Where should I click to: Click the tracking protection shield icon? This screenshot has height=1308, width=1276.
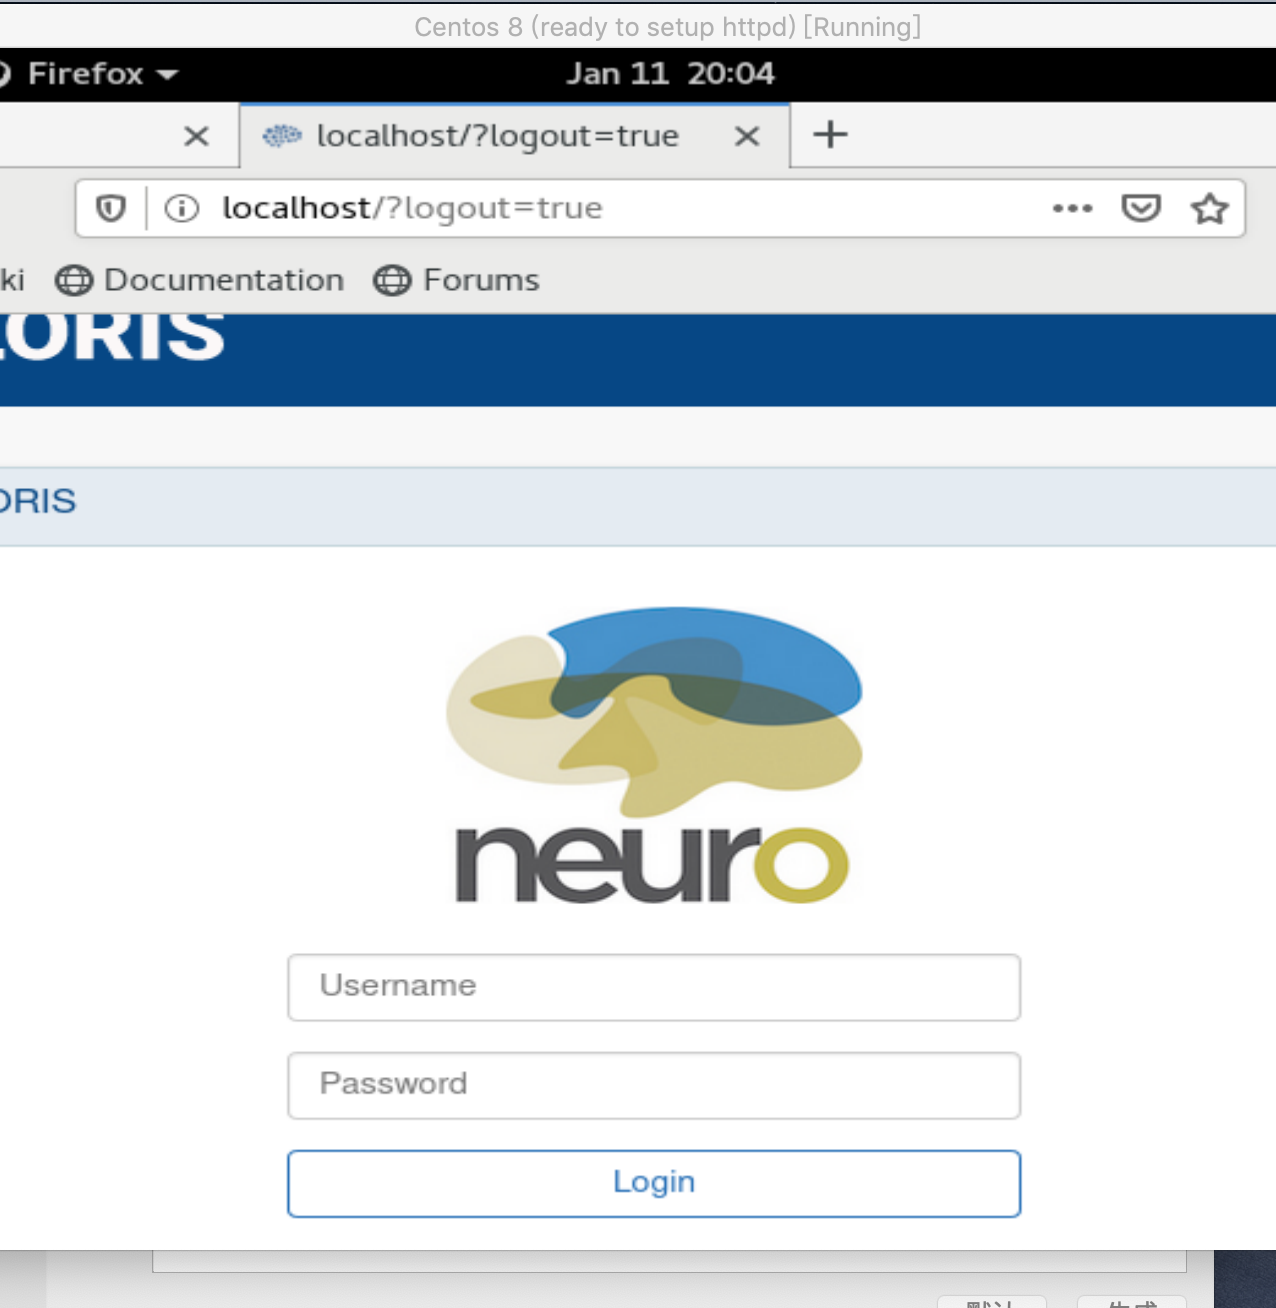click(x=111, y=208)
